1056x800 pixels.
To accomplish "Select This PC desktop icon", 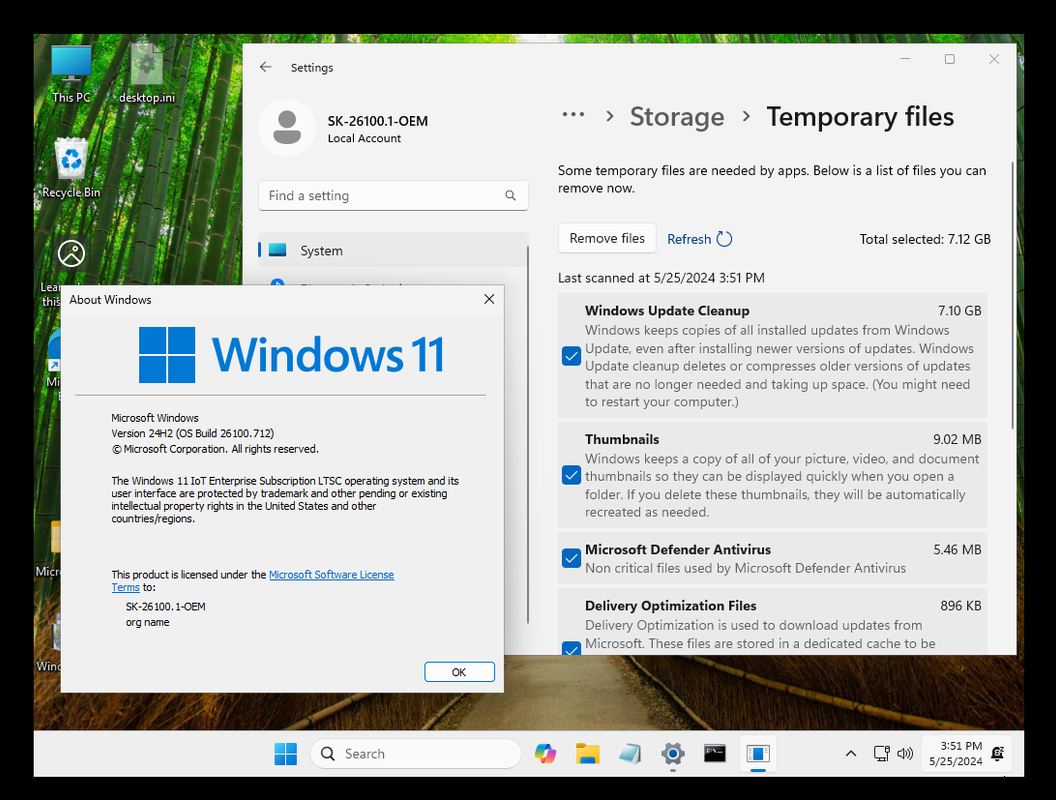I will tap(71, 74).
